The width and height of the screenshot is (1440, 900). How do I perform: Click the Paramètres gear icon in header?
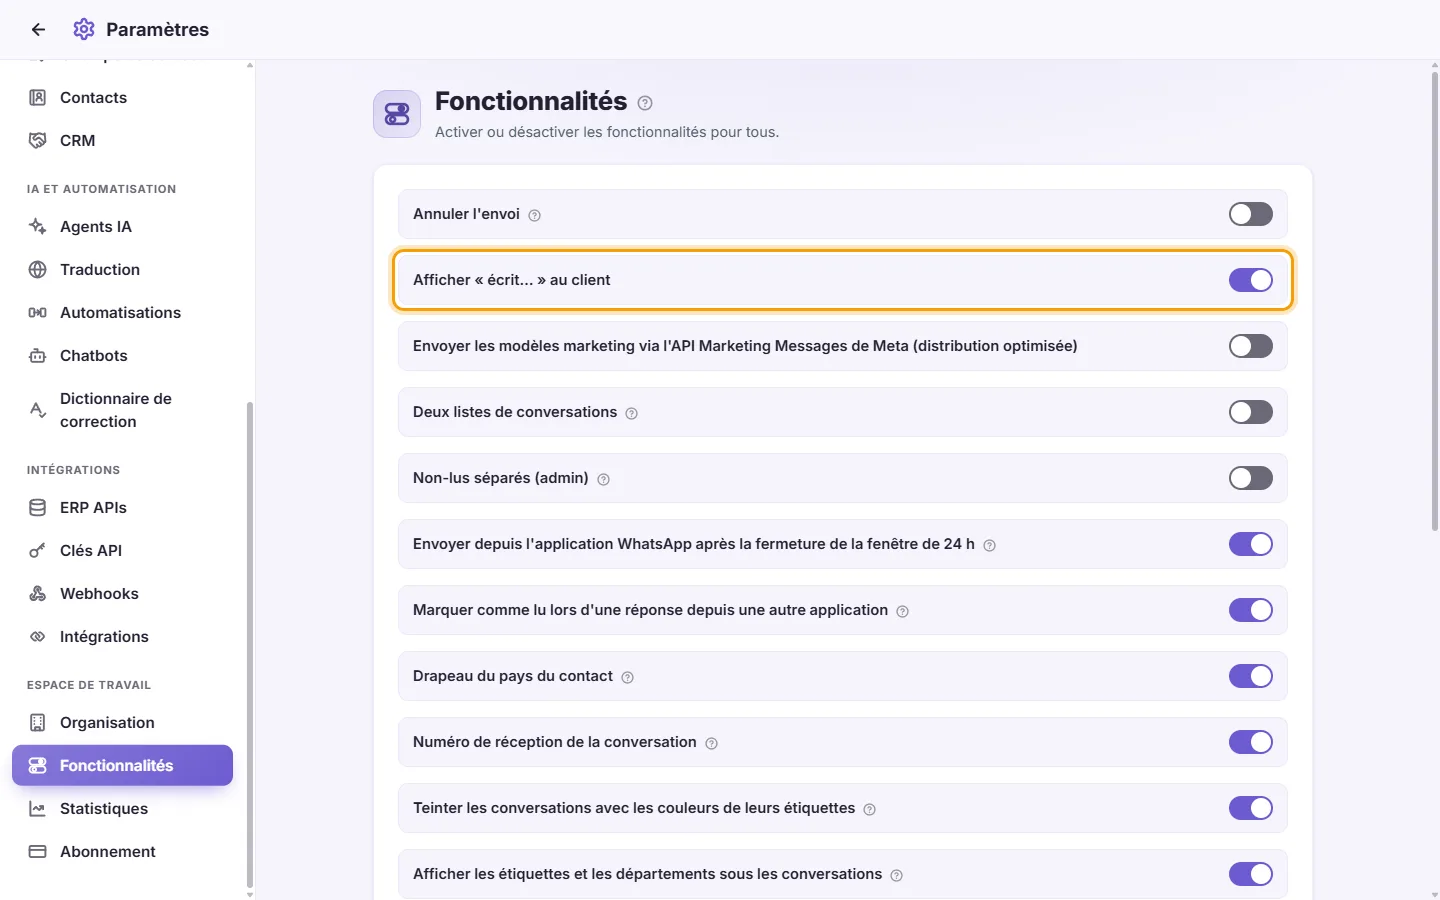(84, 29)
